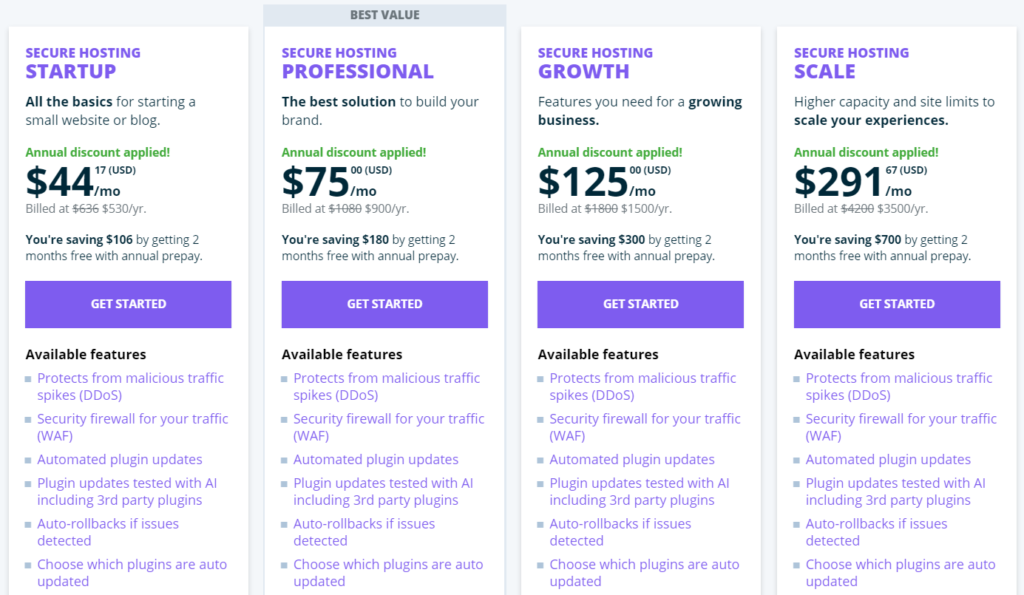Viewport: 1024px width, 595px height.
Task: Open Automated plugin updates link under Growth
Action: (632, 460)
